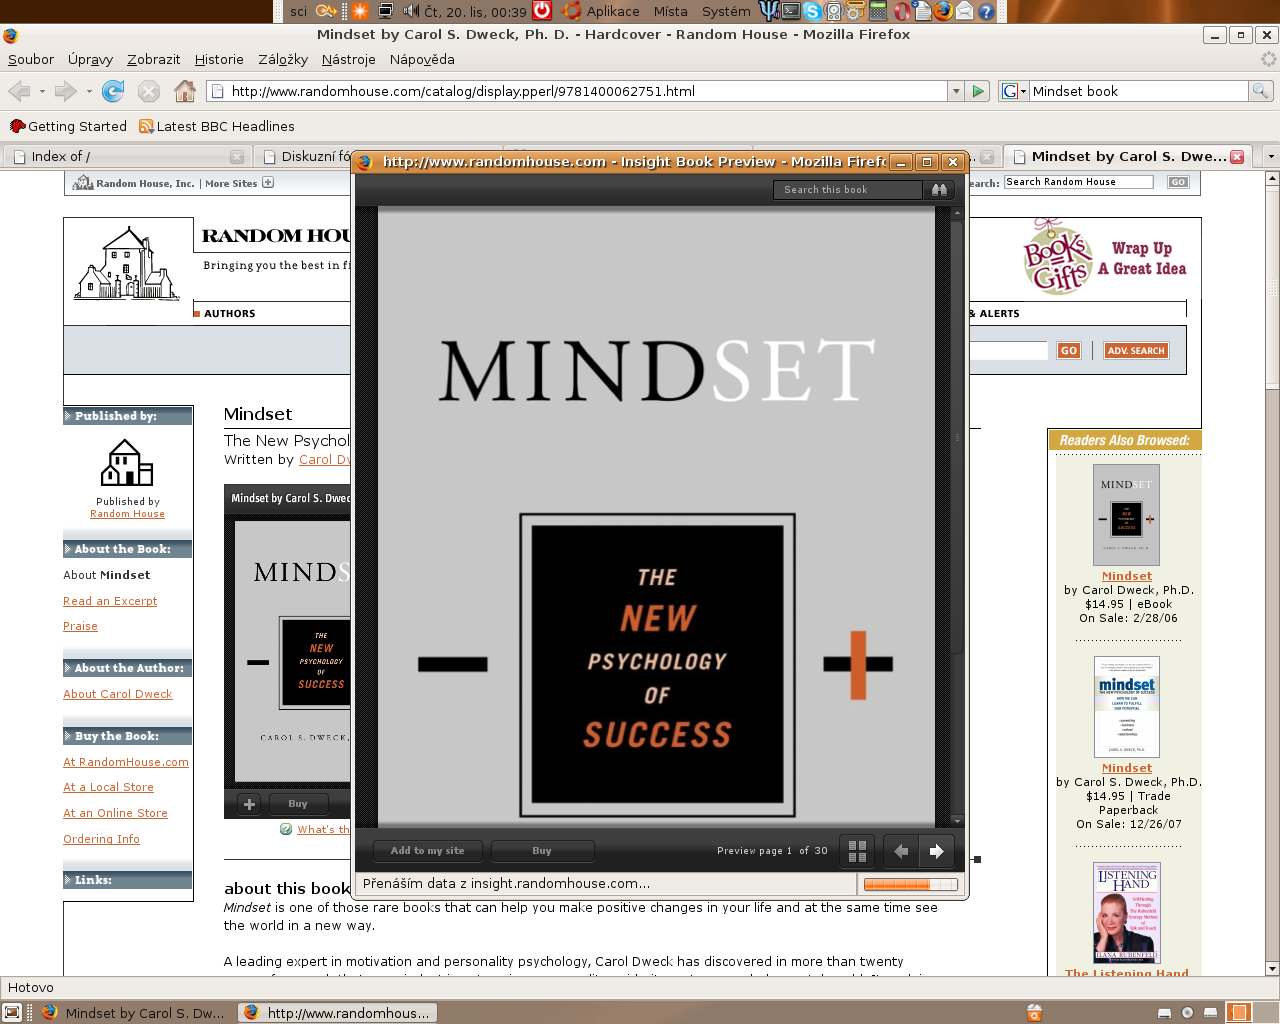Click the ADV. SEARCH button
Viewport: 1280px width, 1024px height.
[1136, 351]
